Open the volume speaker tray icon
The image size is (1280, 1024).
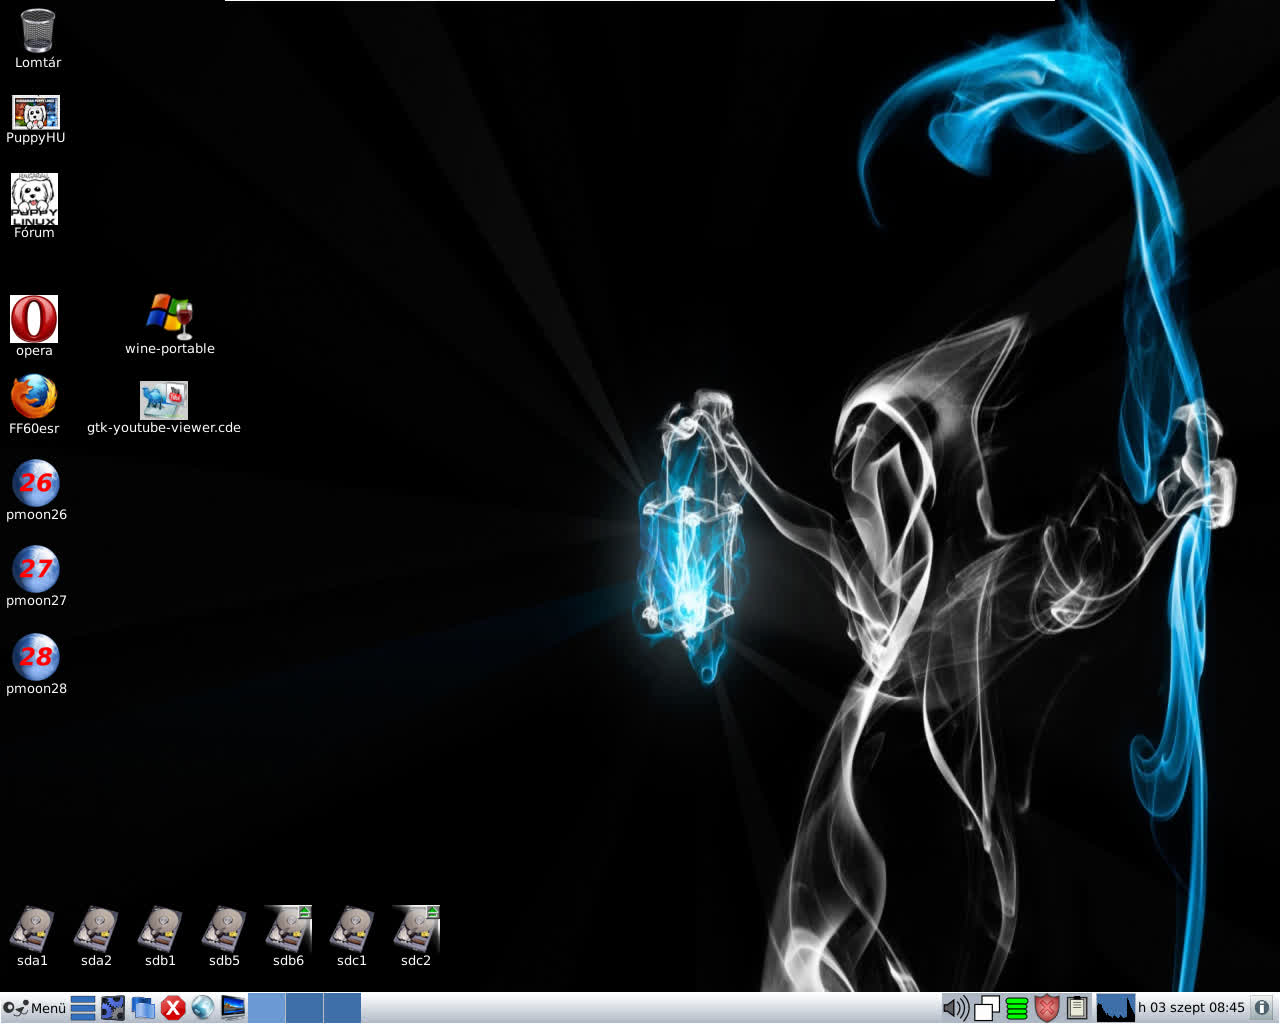pyautogui.click(x=956, y=1008)
